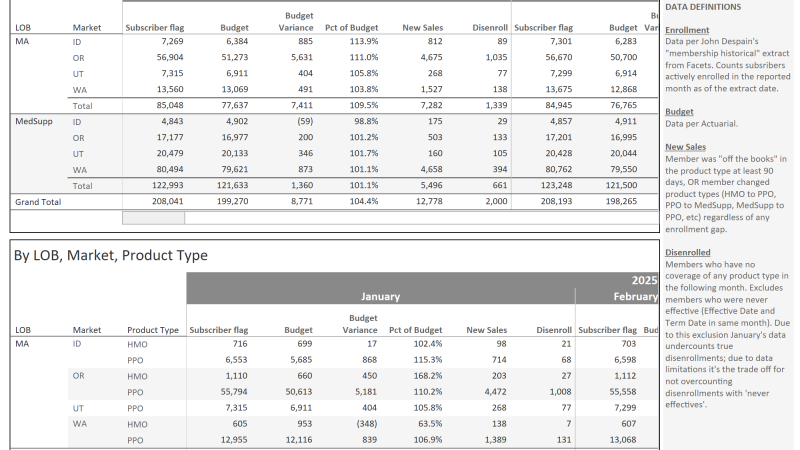Click the Disenrolled definition heading
Image resolution: width=800 pixels, height=450 pixels.
688,253
